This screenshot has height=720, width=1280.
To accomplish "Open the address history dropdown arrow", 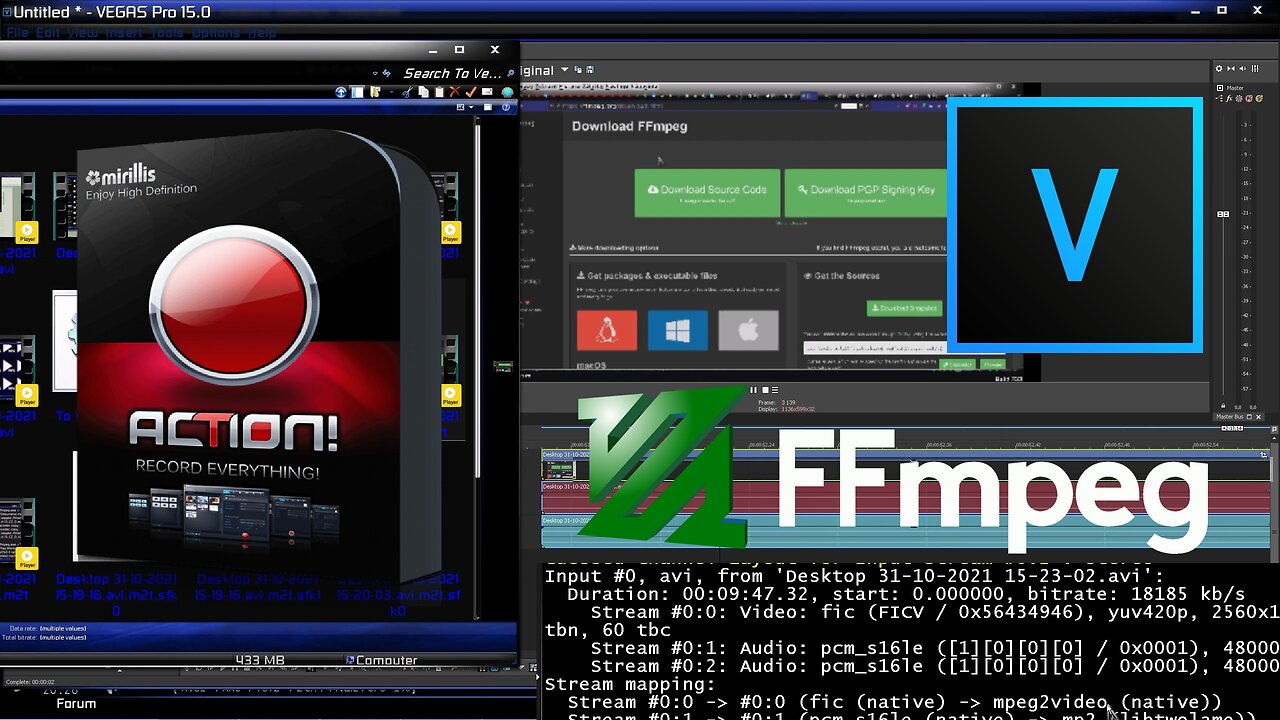I will tap(375, 73).
